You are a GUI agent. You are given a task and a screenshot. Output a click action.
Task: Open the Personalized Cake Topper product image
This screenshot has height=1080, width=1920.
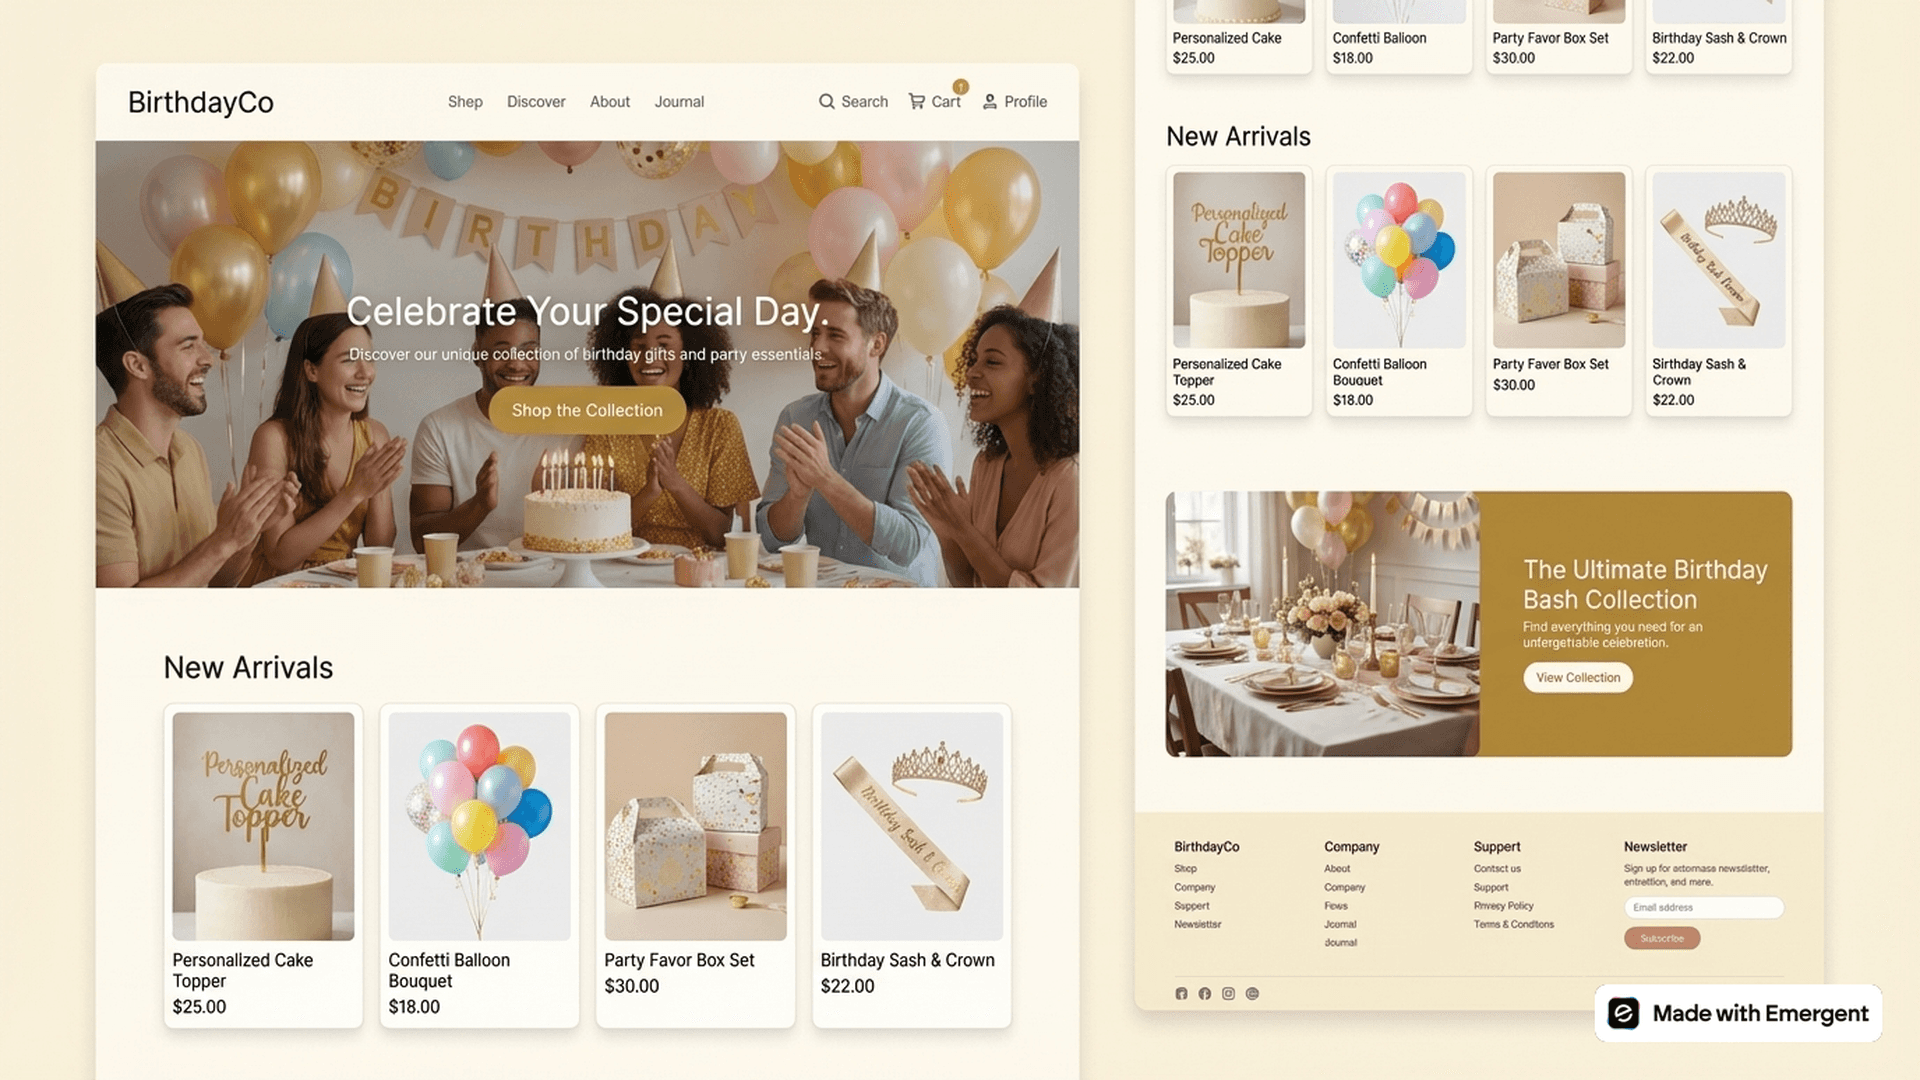click(263, 825)
